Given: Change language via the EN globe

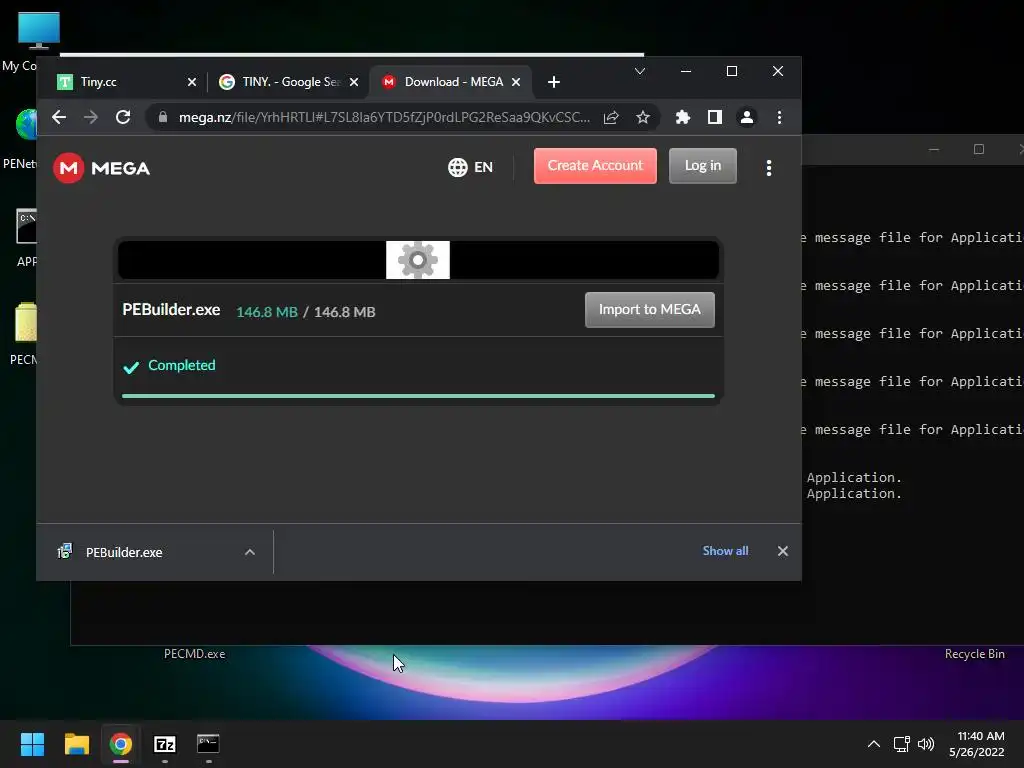Looking at the screenshot, I should point(470,167).
